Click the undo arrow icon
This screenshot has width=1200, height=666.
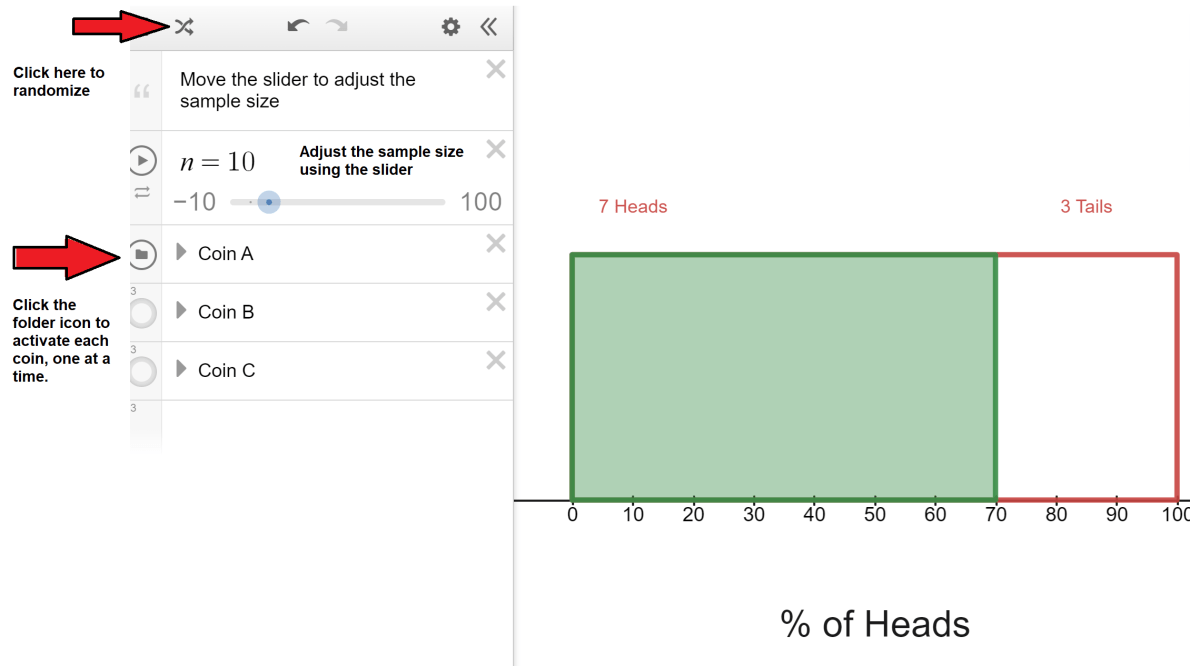(x=298, y=26)
